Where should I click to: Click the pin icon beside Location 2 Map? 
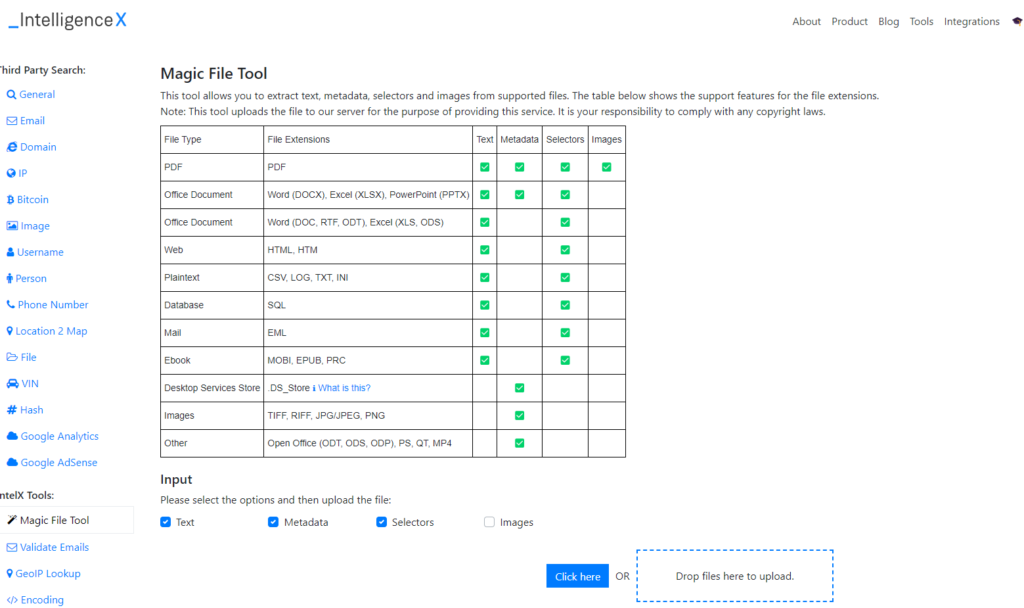pos(10,331)
